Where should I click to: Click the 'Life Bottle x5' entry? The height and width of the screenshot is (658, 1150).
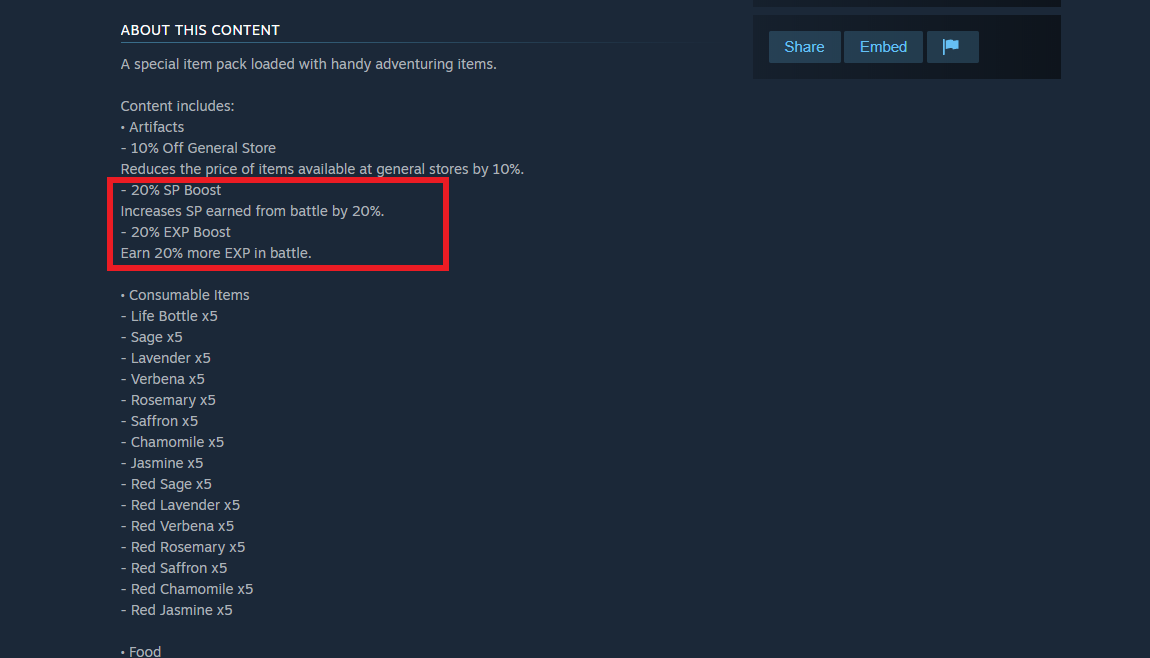169,316
